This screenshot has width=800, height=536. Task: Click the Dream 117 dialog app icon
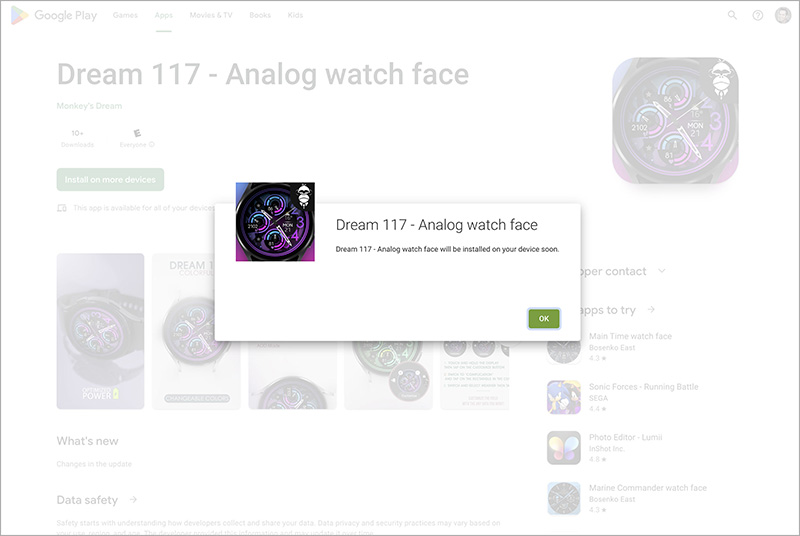point(275,222)
